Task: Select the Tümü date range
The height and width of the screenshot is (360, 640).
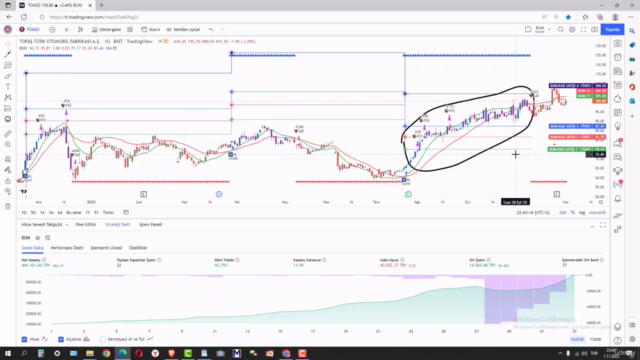Action: point(108,213)
